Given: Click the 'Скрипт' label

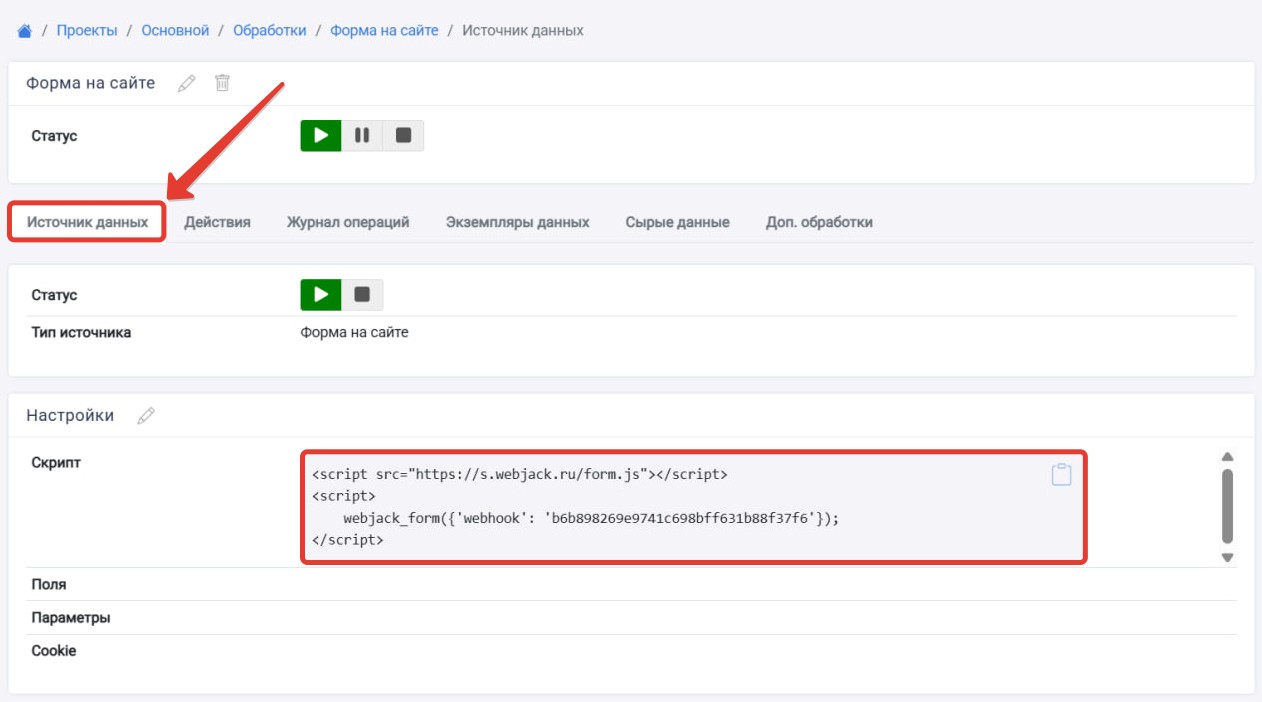Looking at the screenshot, I should coord(56,463).
